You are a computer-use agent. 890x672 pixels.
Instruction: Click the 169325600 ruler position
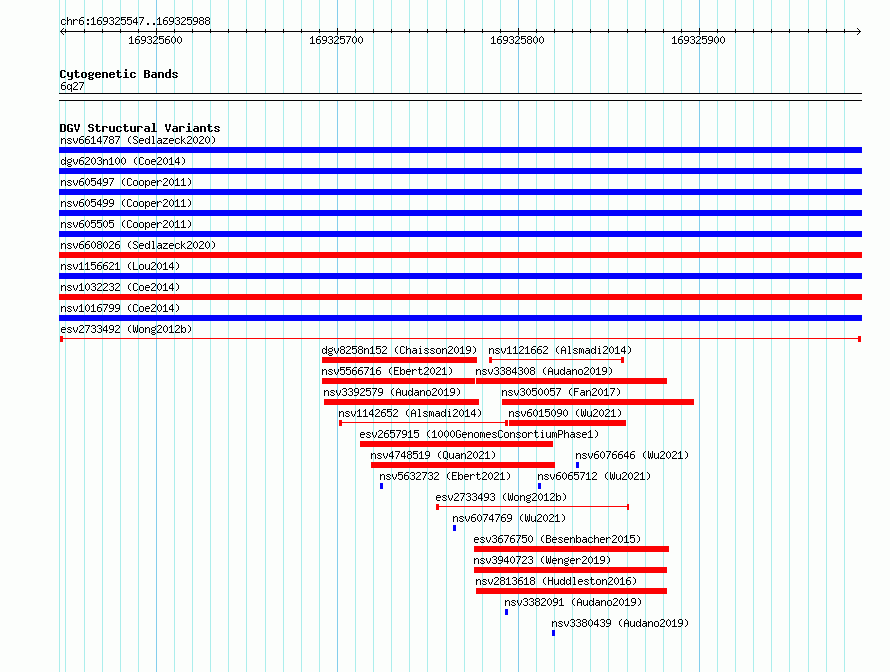pyautogui.click(x=155, y=40)
